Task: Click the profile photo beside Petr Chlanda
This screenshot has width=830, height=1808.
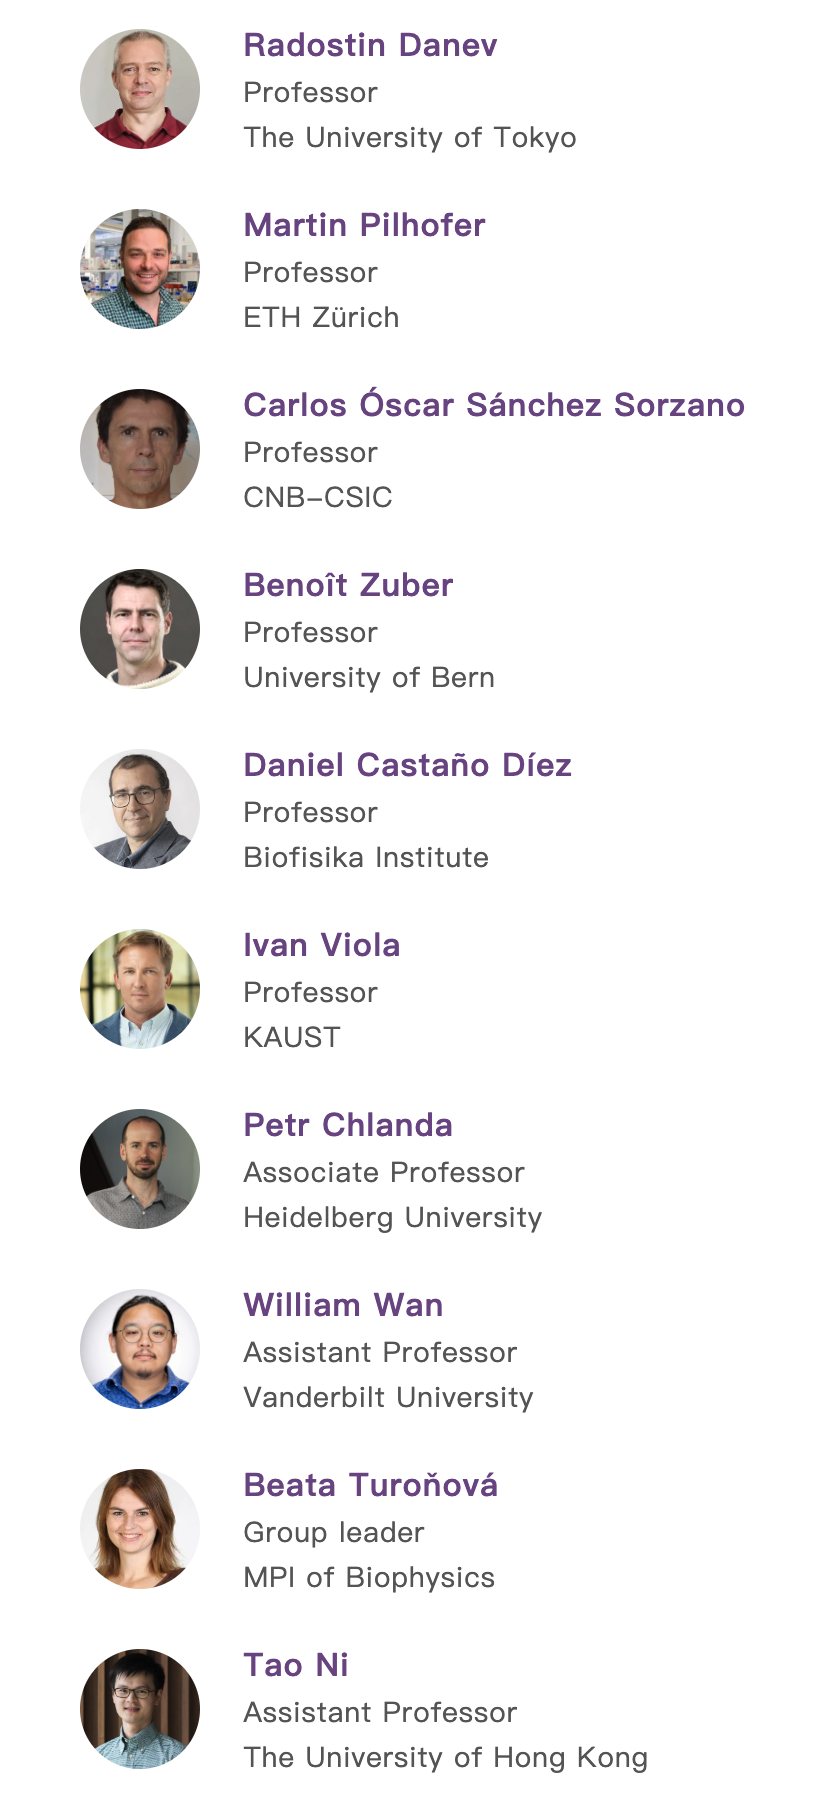Action: point(140,1169)
